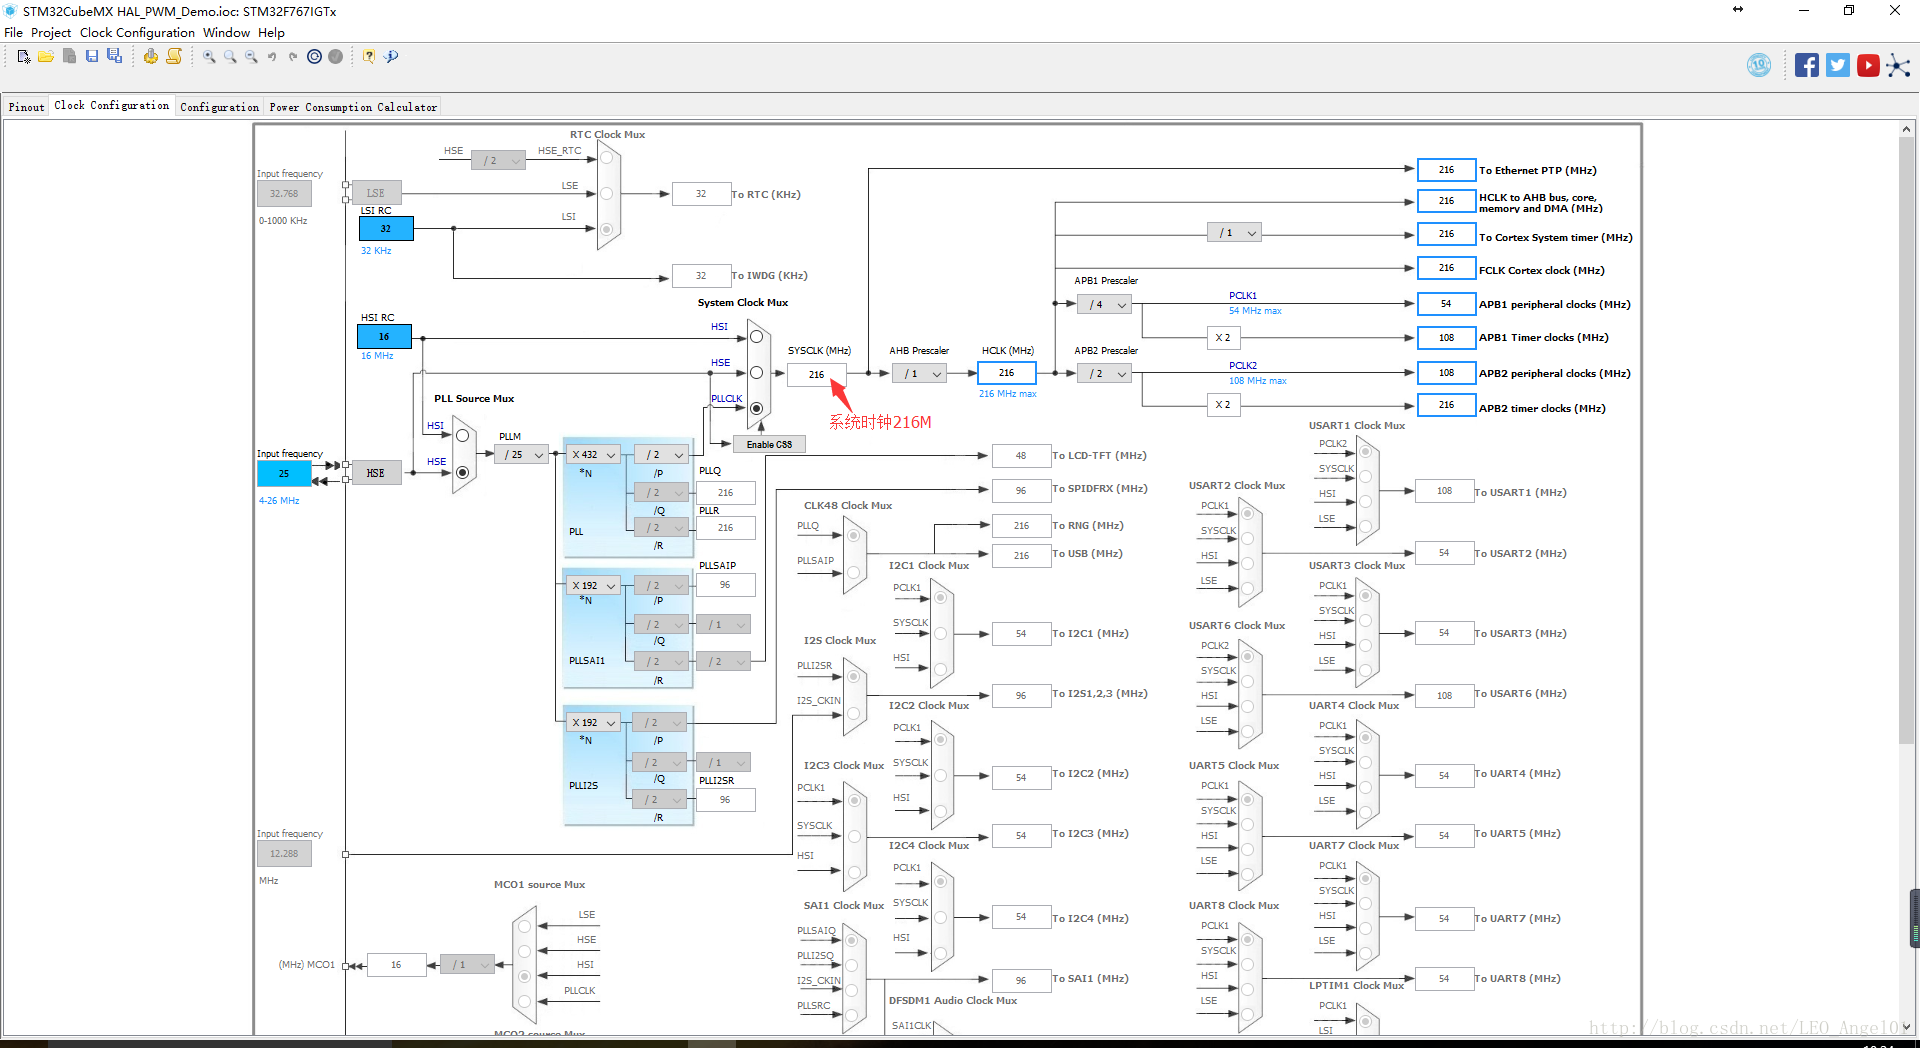The width and height of the screenshot is (1920, 1048).
Task: Open the Project menu
Action: (51, 33)
